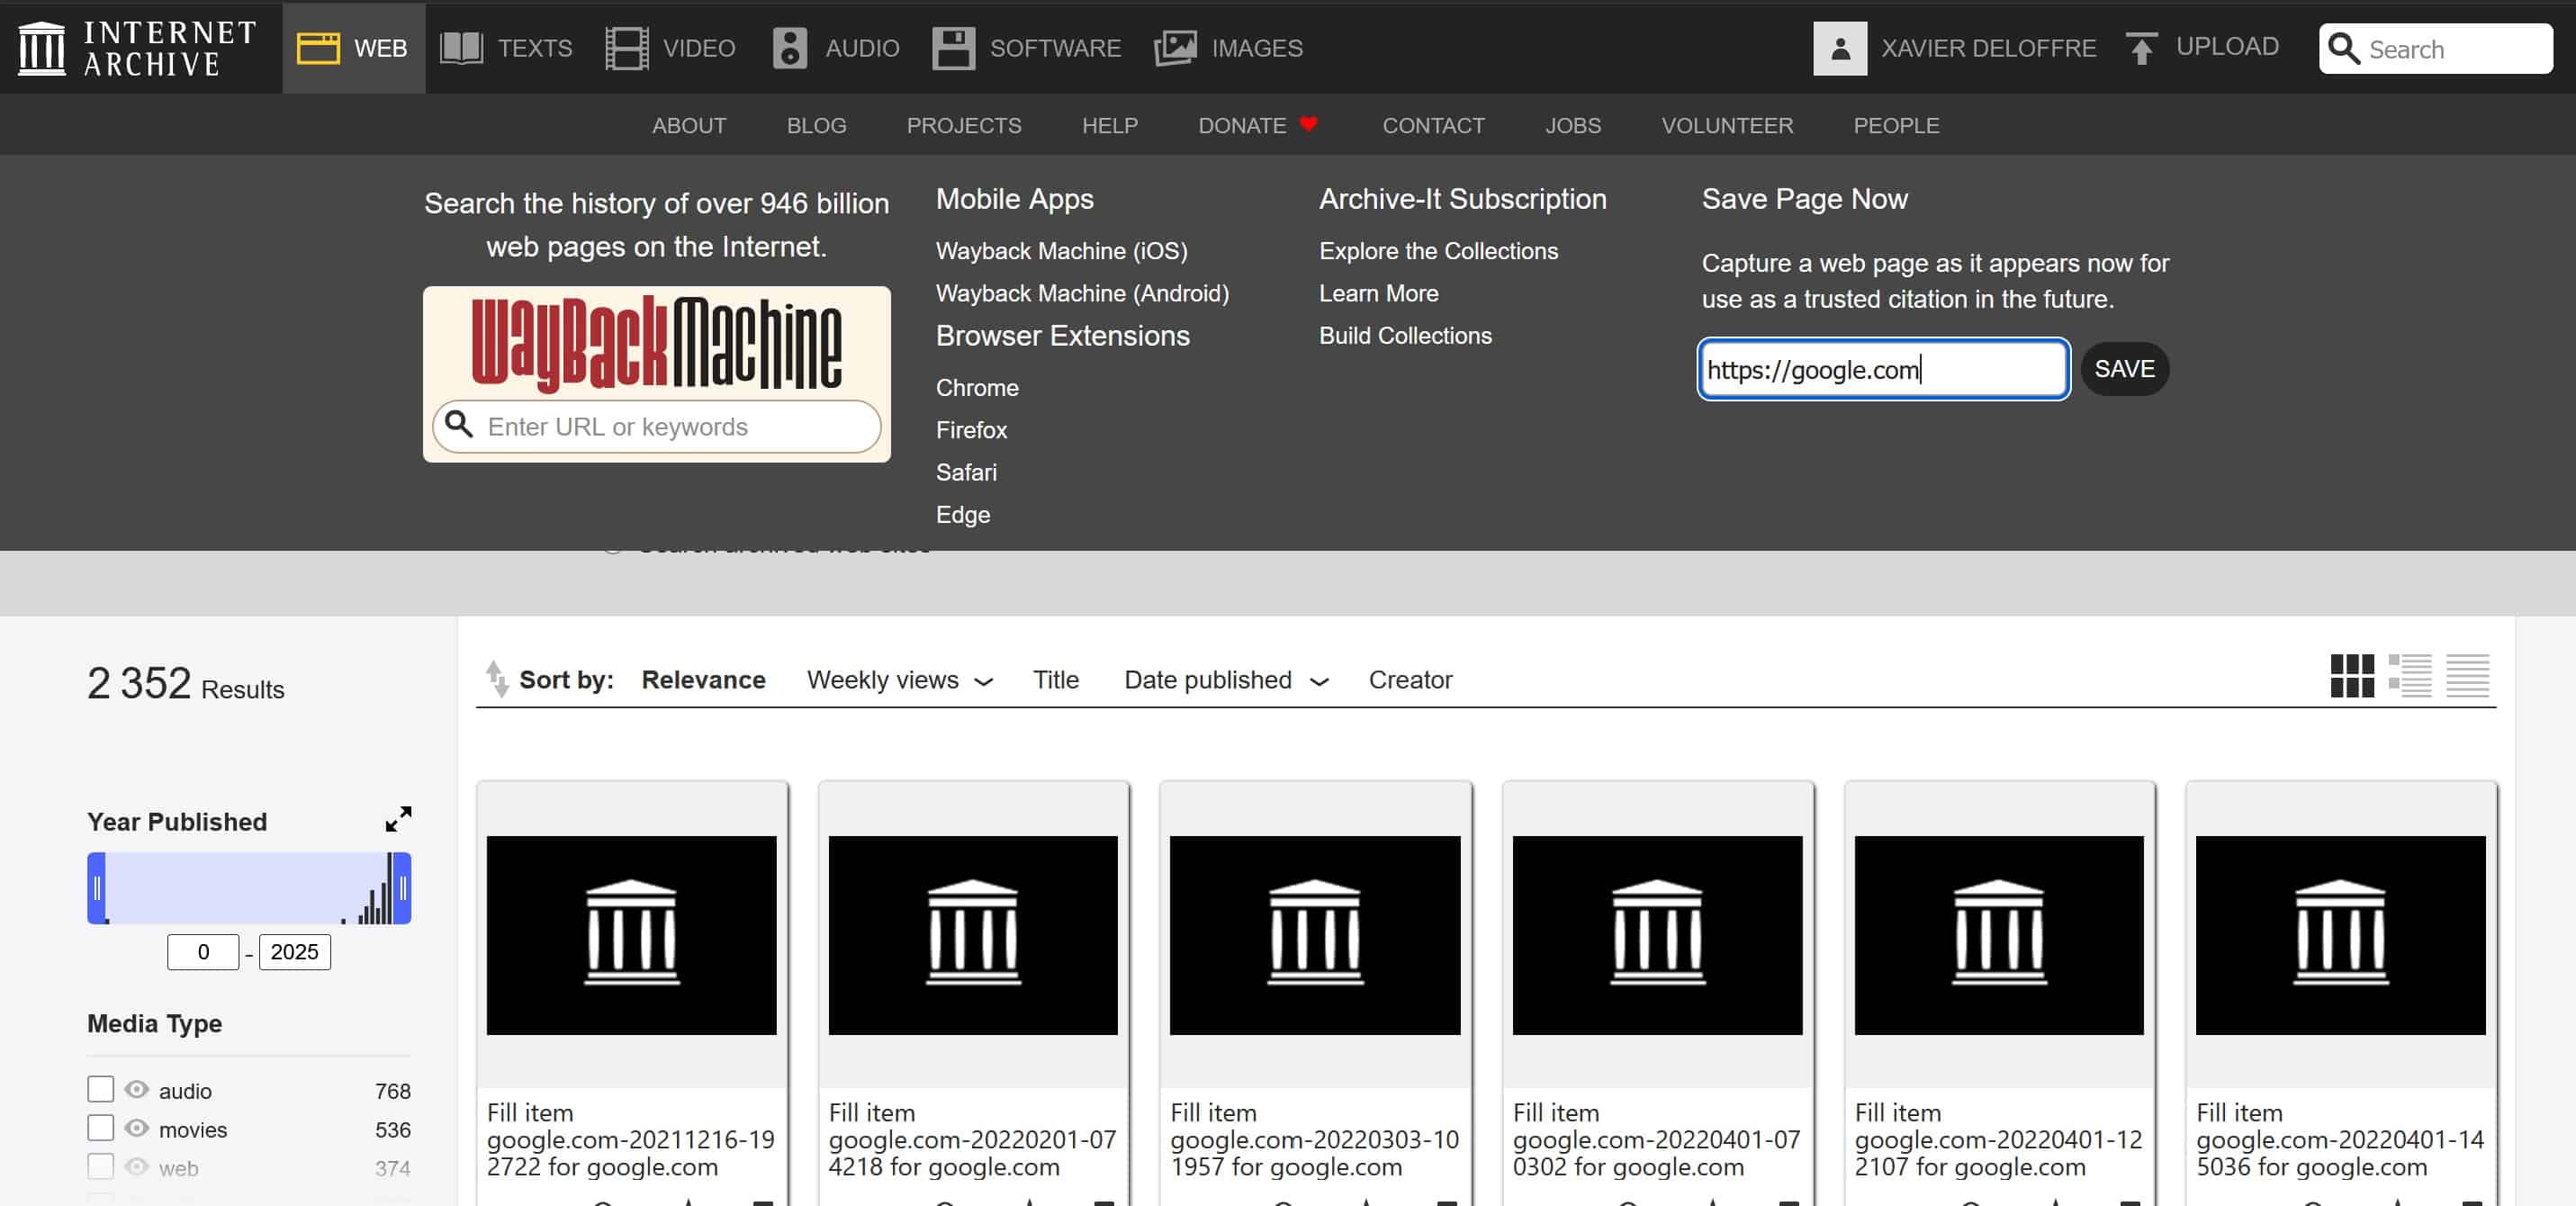Viewport: 2576px width, 1206px height.
Task: Tick the web media type checkbox
Action: (x=100, y=1167)
